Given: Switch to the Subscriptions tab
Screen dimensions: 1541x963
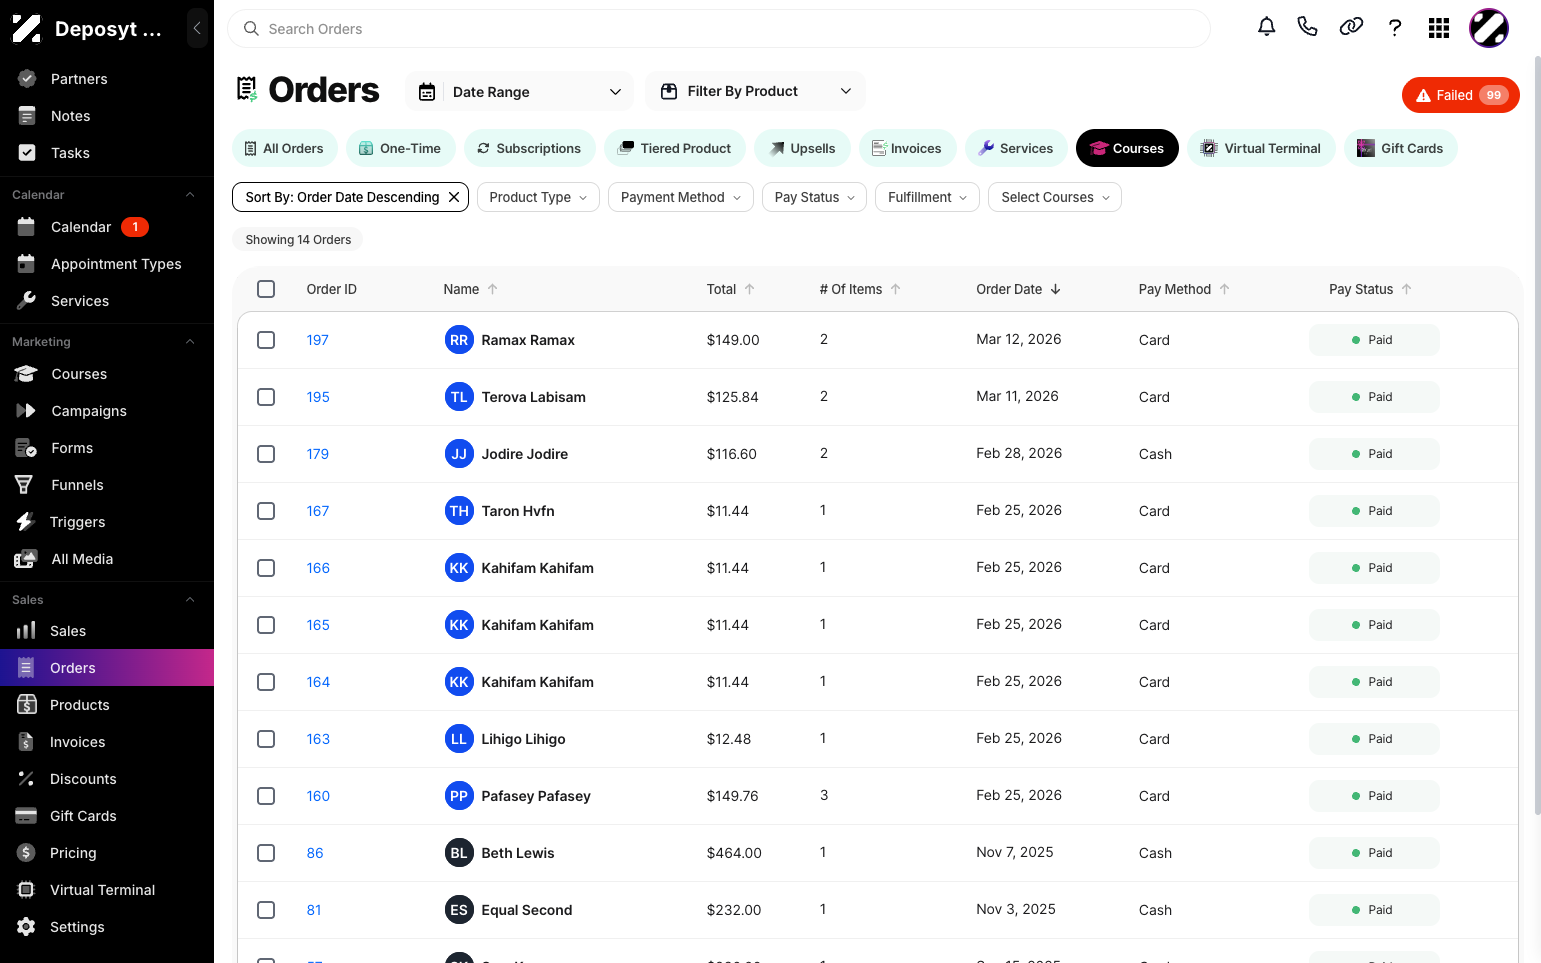Looking at the screenshot, I should tap(529, 148).
